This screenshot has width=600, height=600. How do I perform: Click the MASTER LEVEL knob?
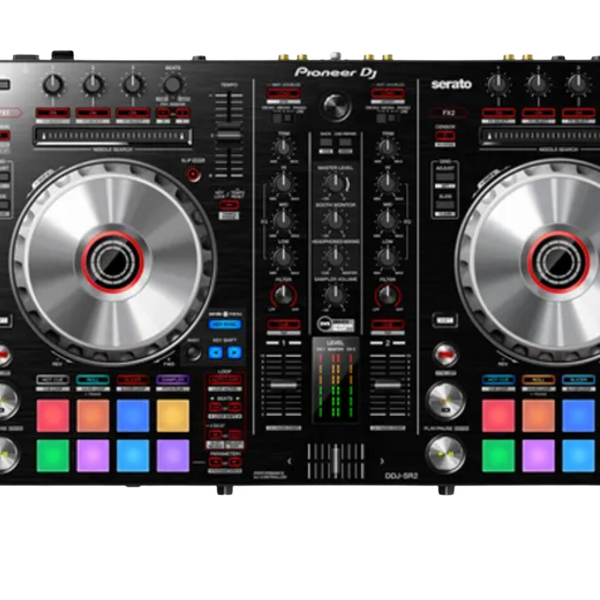(335, 183)
